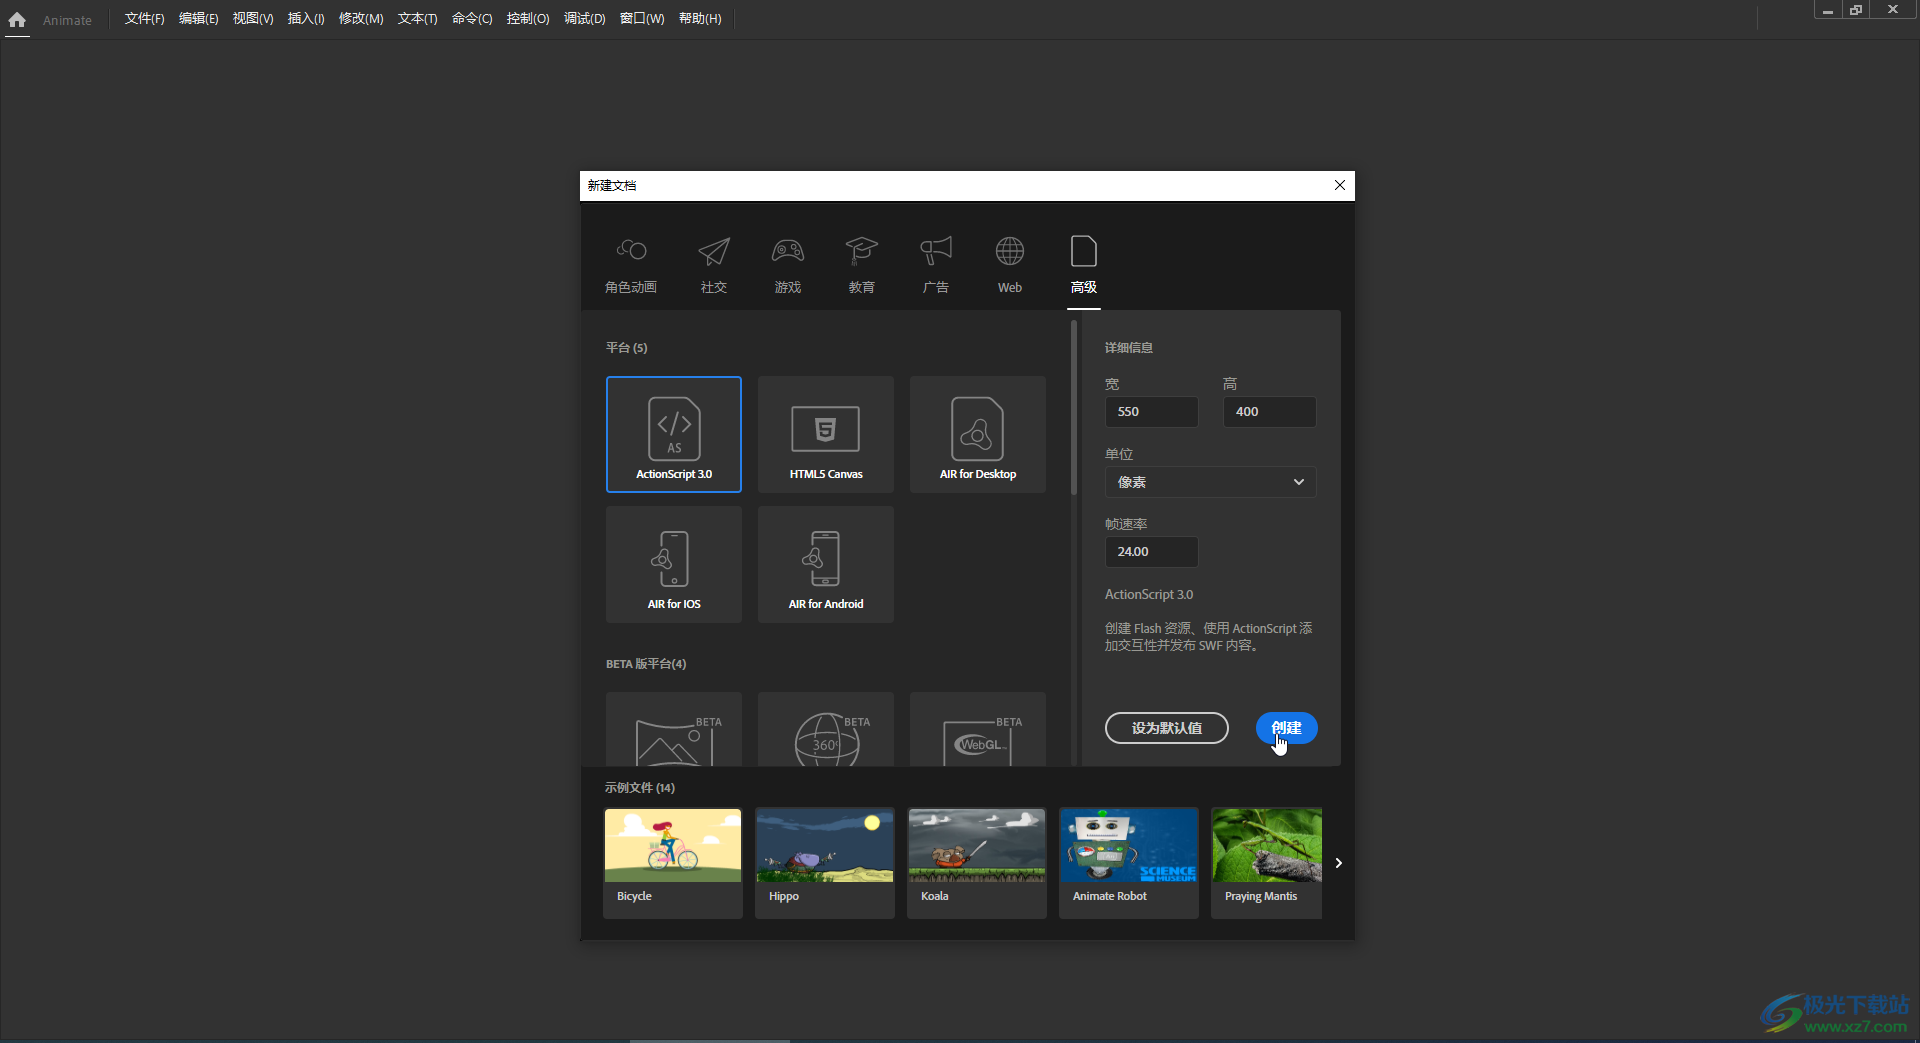Screen dimensions: 1920x1043
Task: Open the 修改(M) menu
Action: pos(361,19)
